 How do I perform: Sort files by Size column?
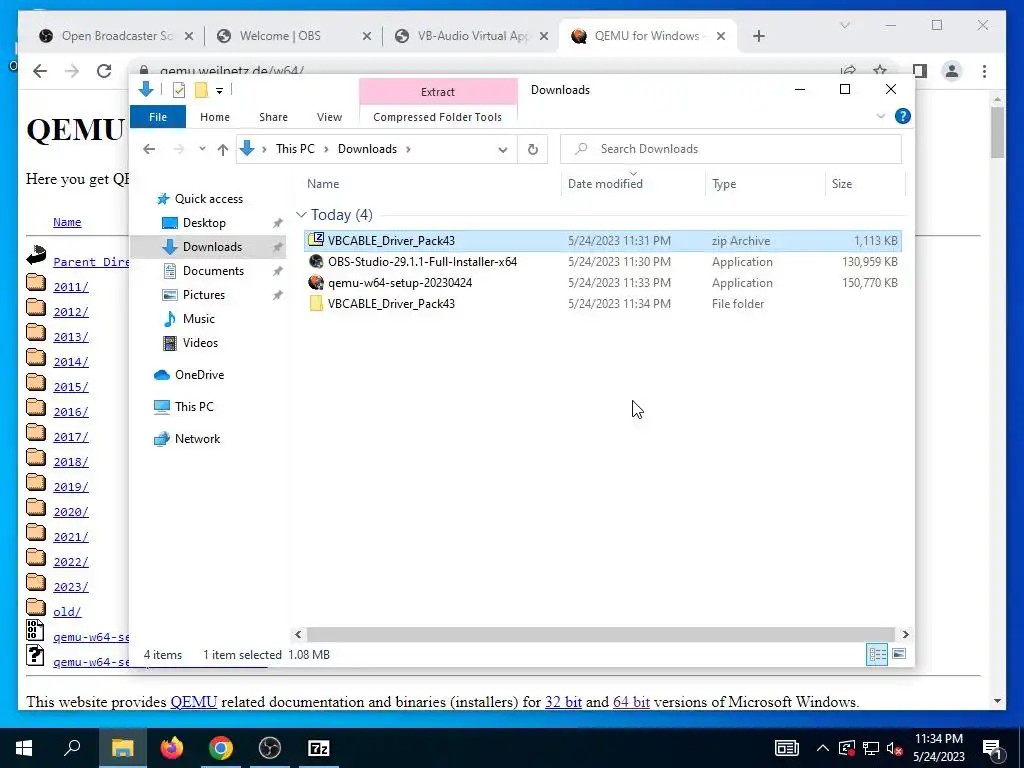[842, 184]
